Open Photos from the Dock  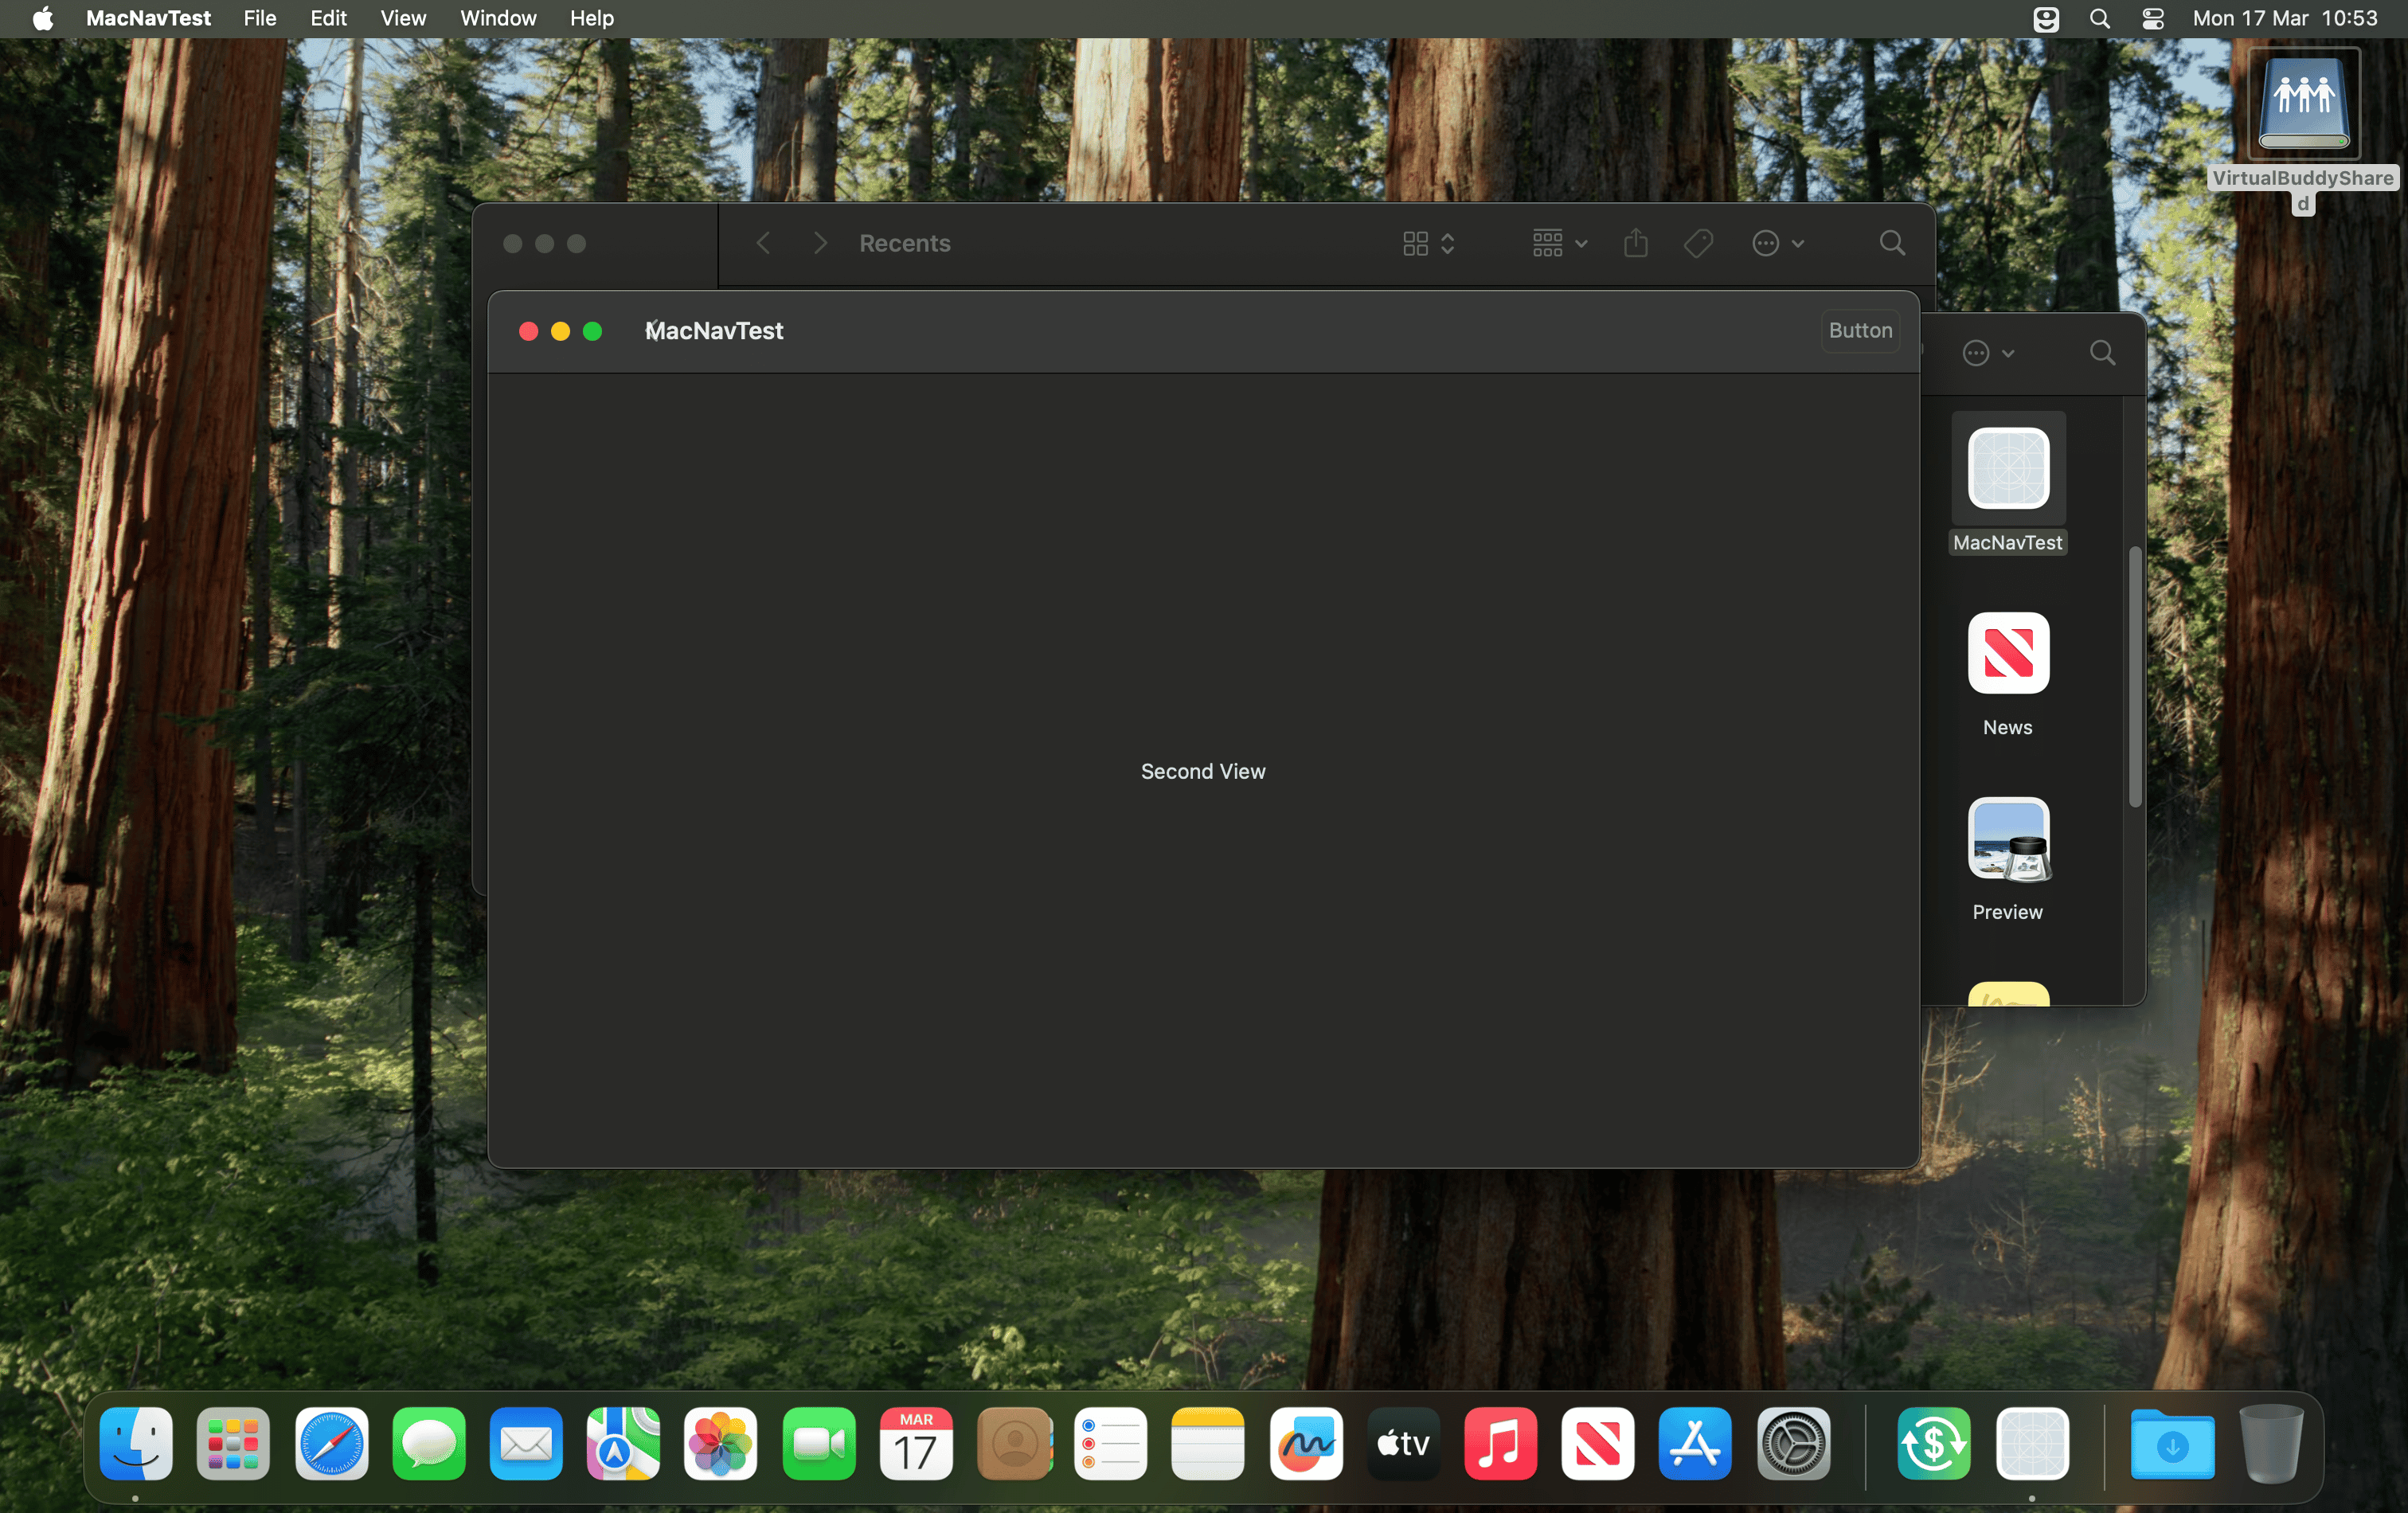tap(720, 1443)
